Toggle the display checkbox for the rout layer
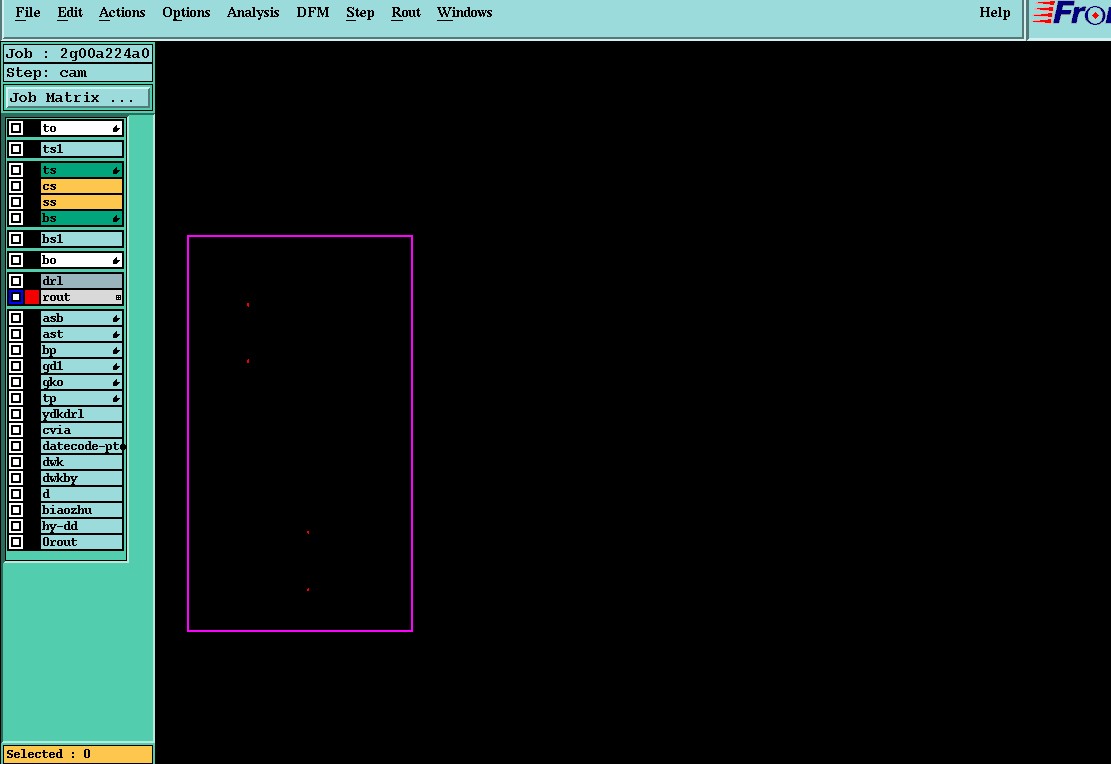 click(16, 297)
